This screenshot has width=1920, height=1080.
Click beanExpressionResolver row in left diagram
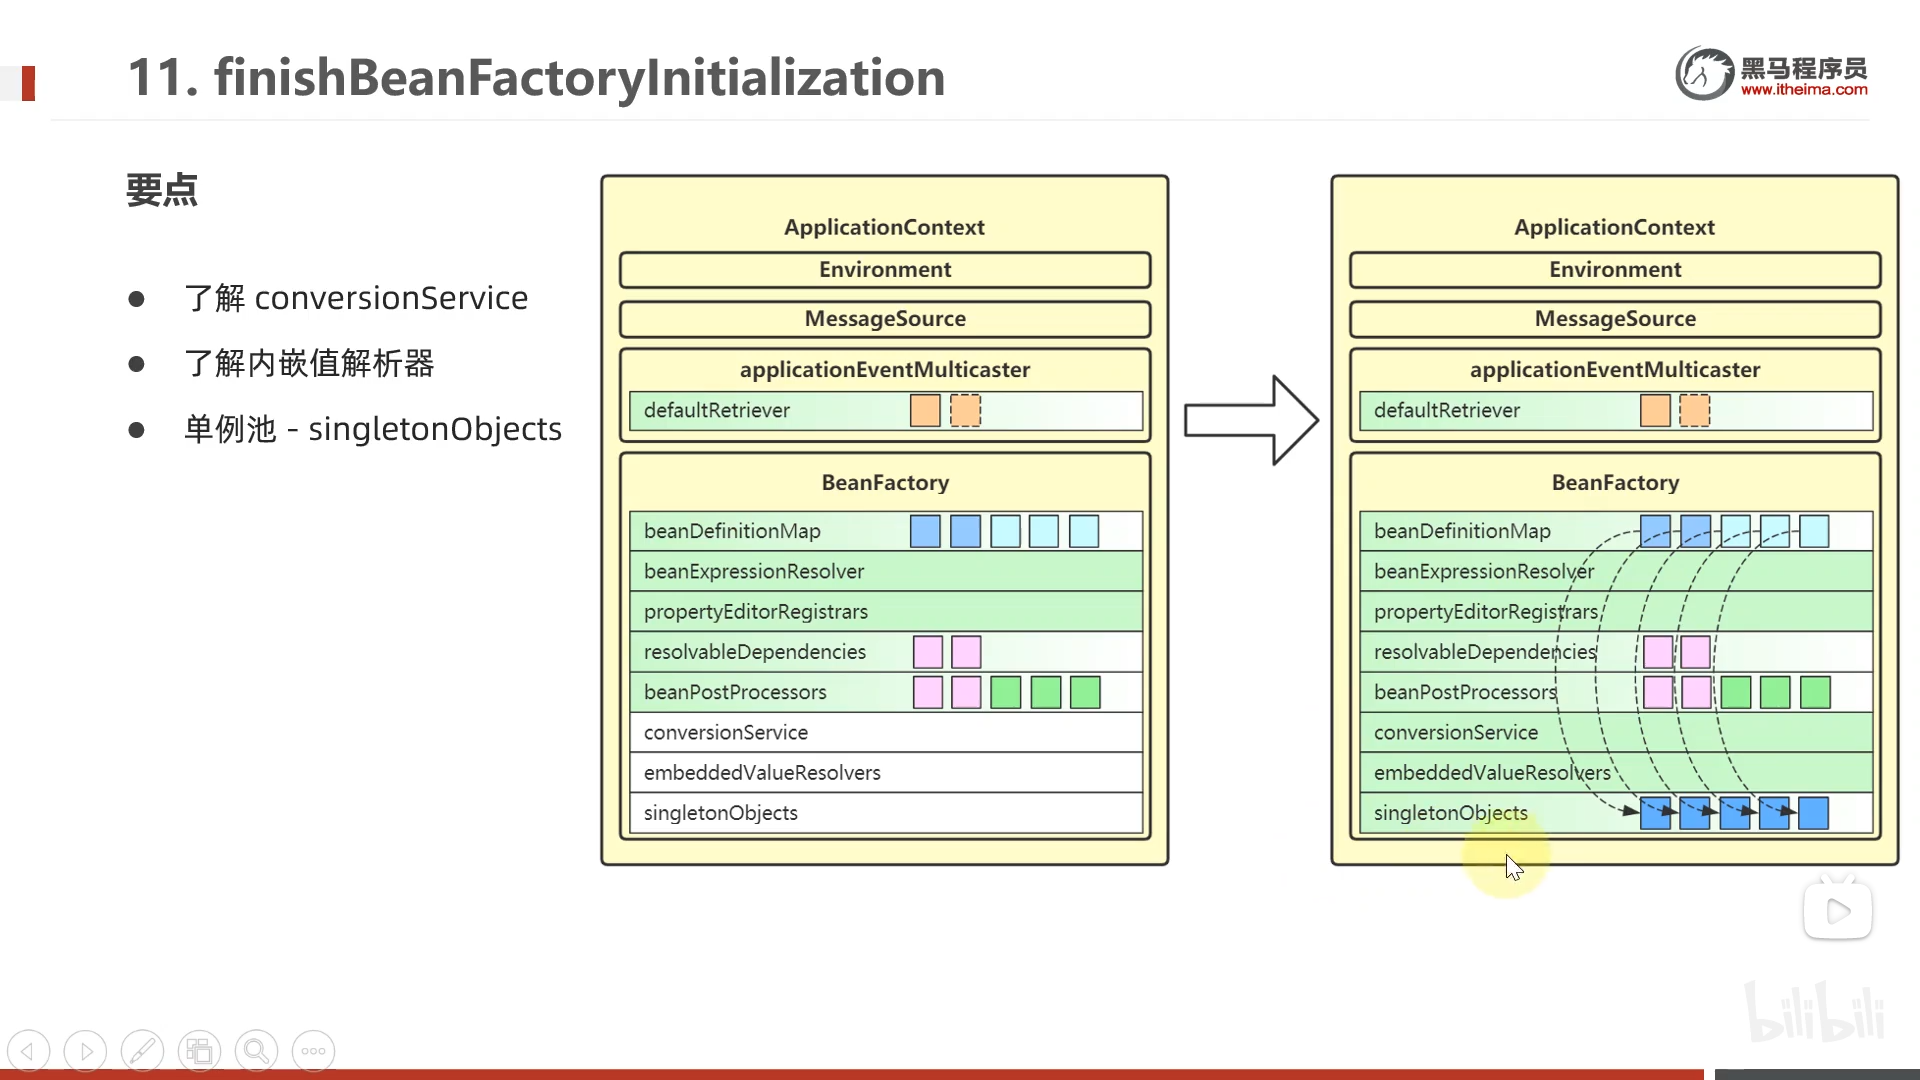[886, 571]
